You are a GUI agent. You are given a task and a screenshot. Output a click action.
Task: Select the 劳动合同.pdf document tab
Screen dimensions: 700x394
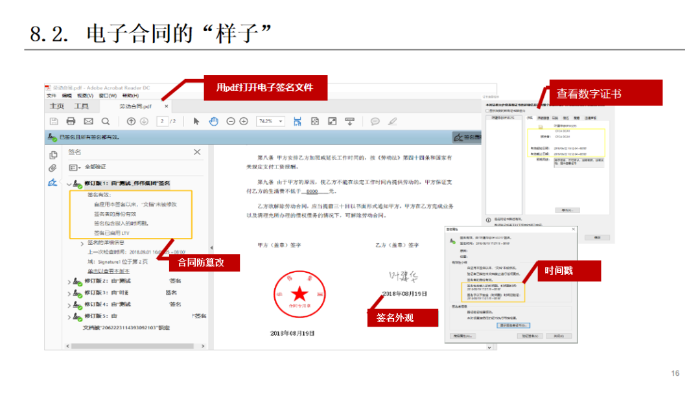[135, 106]
